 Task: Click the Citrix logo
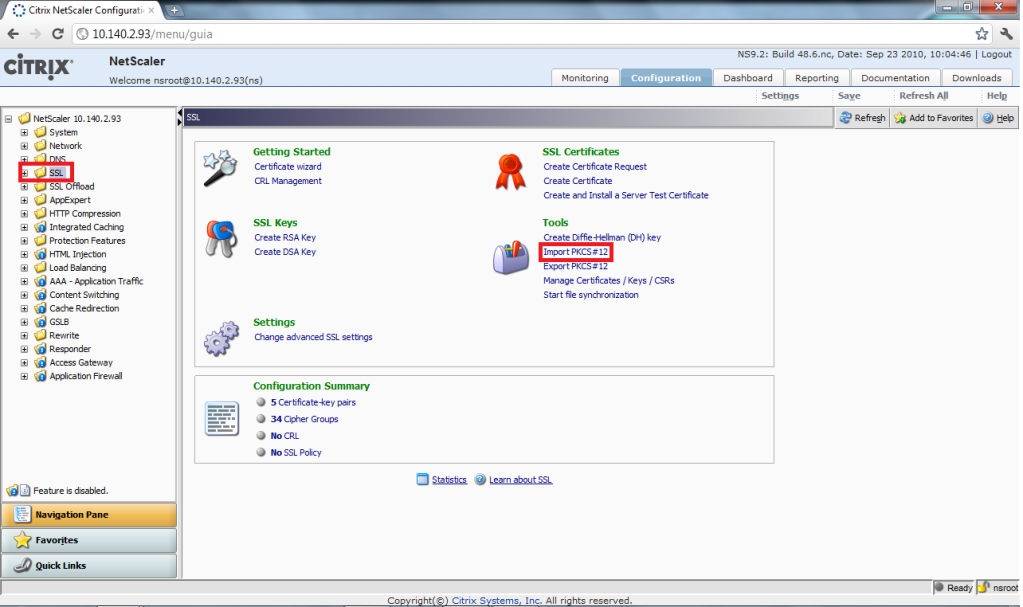(38, 67)
